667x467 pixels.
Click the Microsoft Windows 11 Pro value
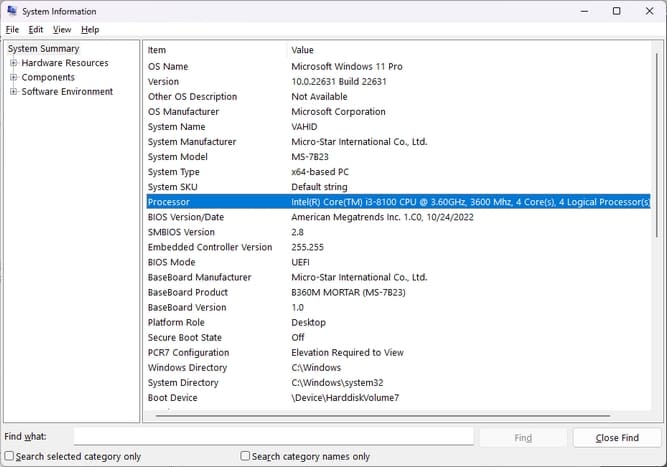[347, 66]
